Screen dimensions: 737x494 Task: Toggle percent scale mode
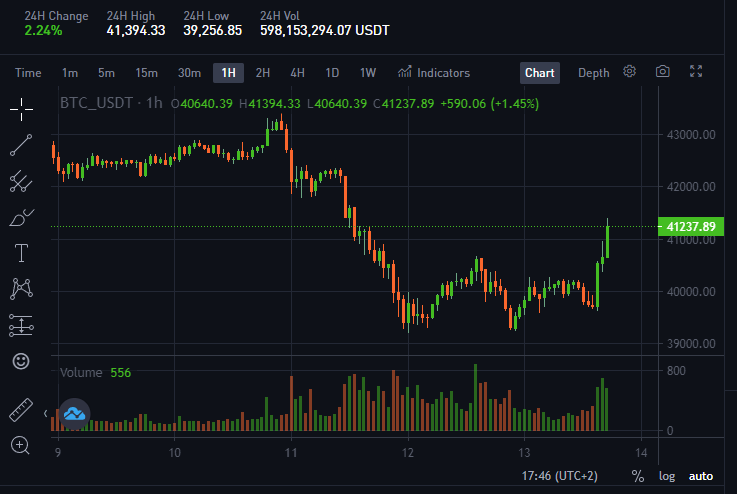[638, 476]
